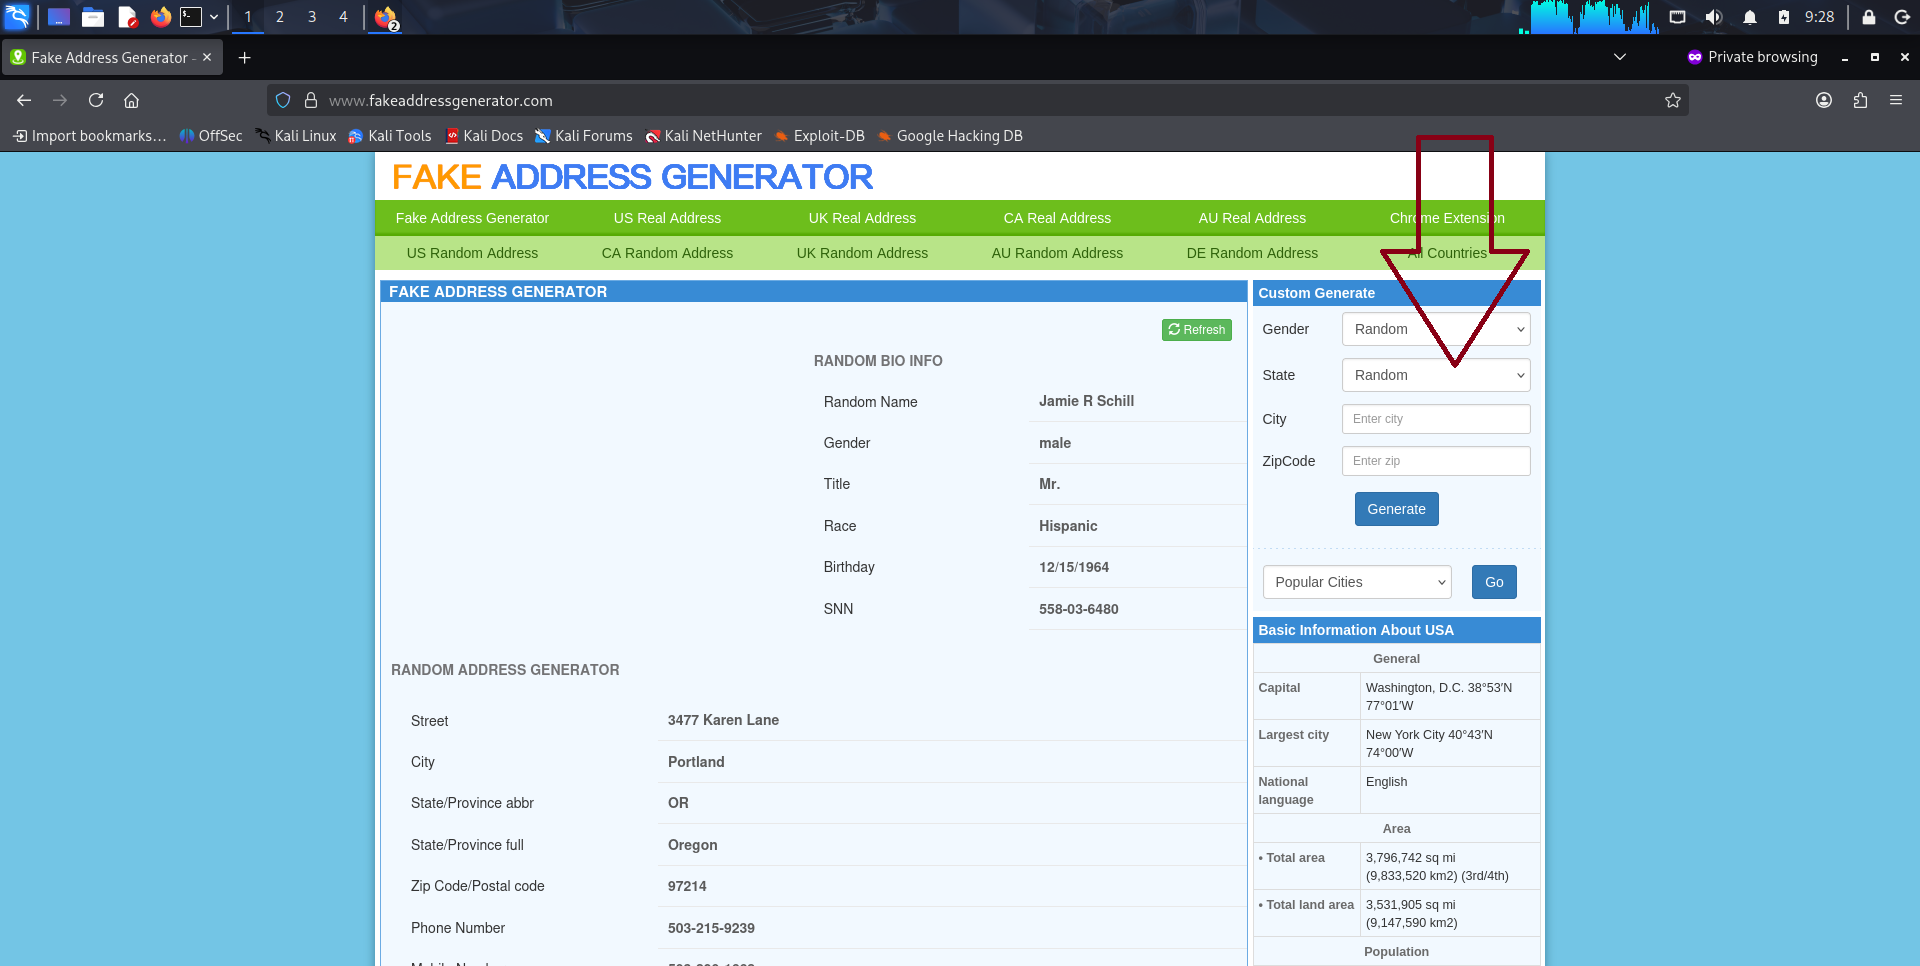The height and width of the screenshot is (966, 1920).
Task: Click the browser Home icon
Action: pyautogui.click(x=131, y=100)
